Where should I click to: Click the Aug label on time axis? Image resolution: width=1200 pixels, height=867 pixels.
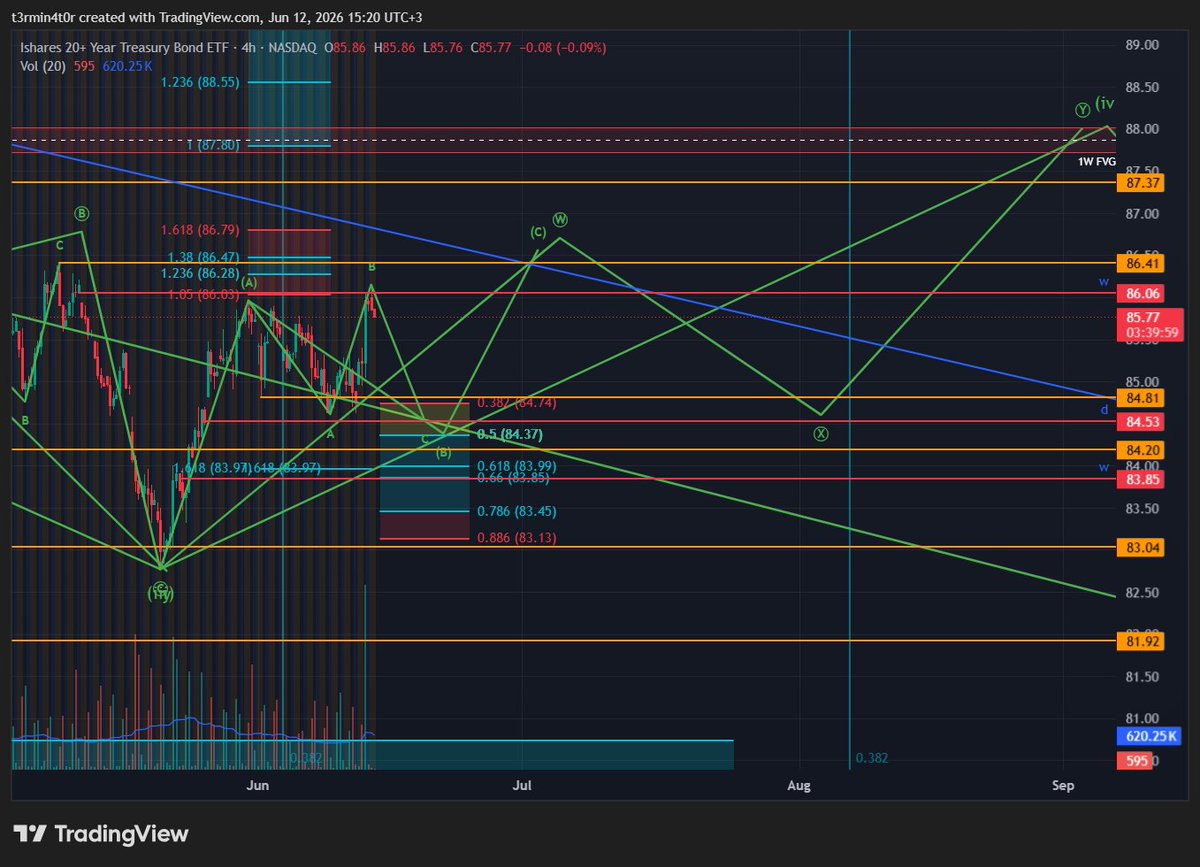(x=798, y=786)
